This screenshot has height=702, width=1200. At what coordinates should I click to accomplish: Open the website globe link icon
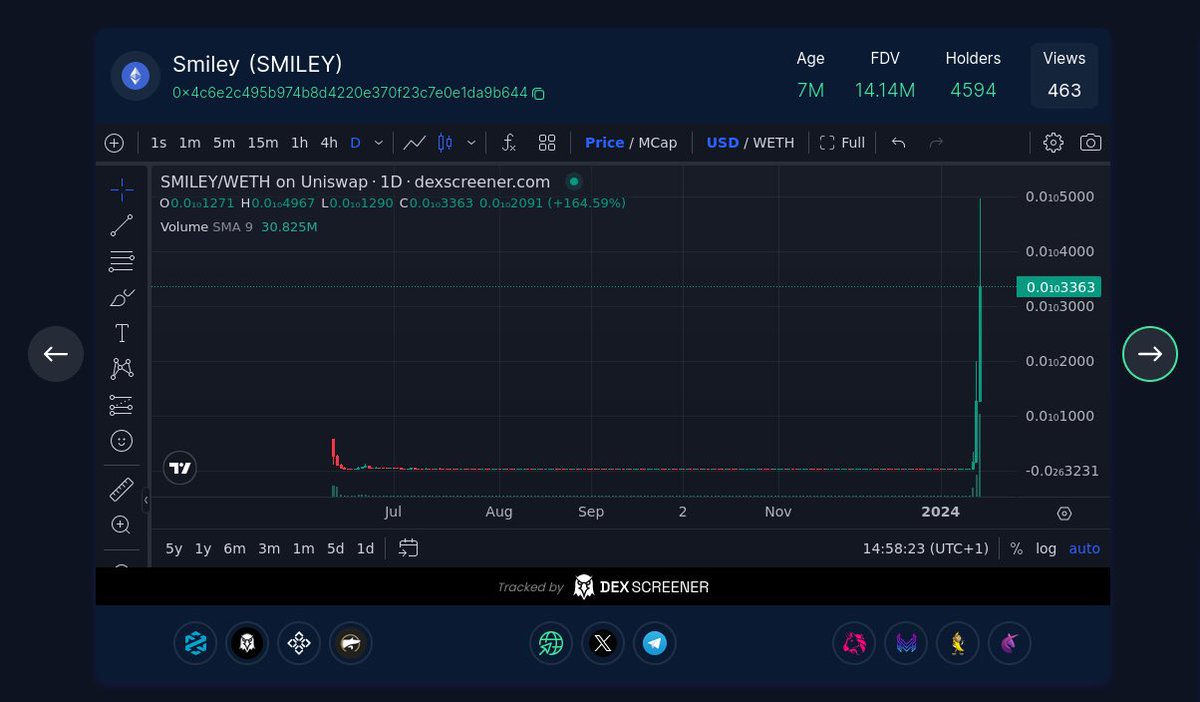(x=551, y=643)
